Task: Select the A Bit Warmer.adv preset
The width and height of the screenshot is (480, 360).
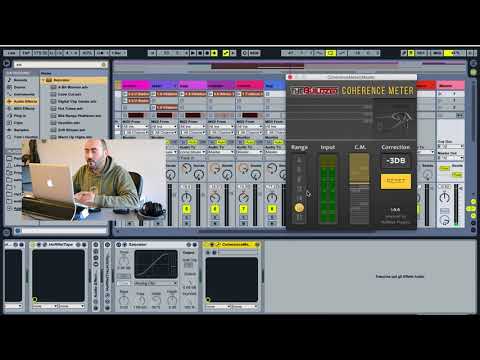Action: click(73, 87)
